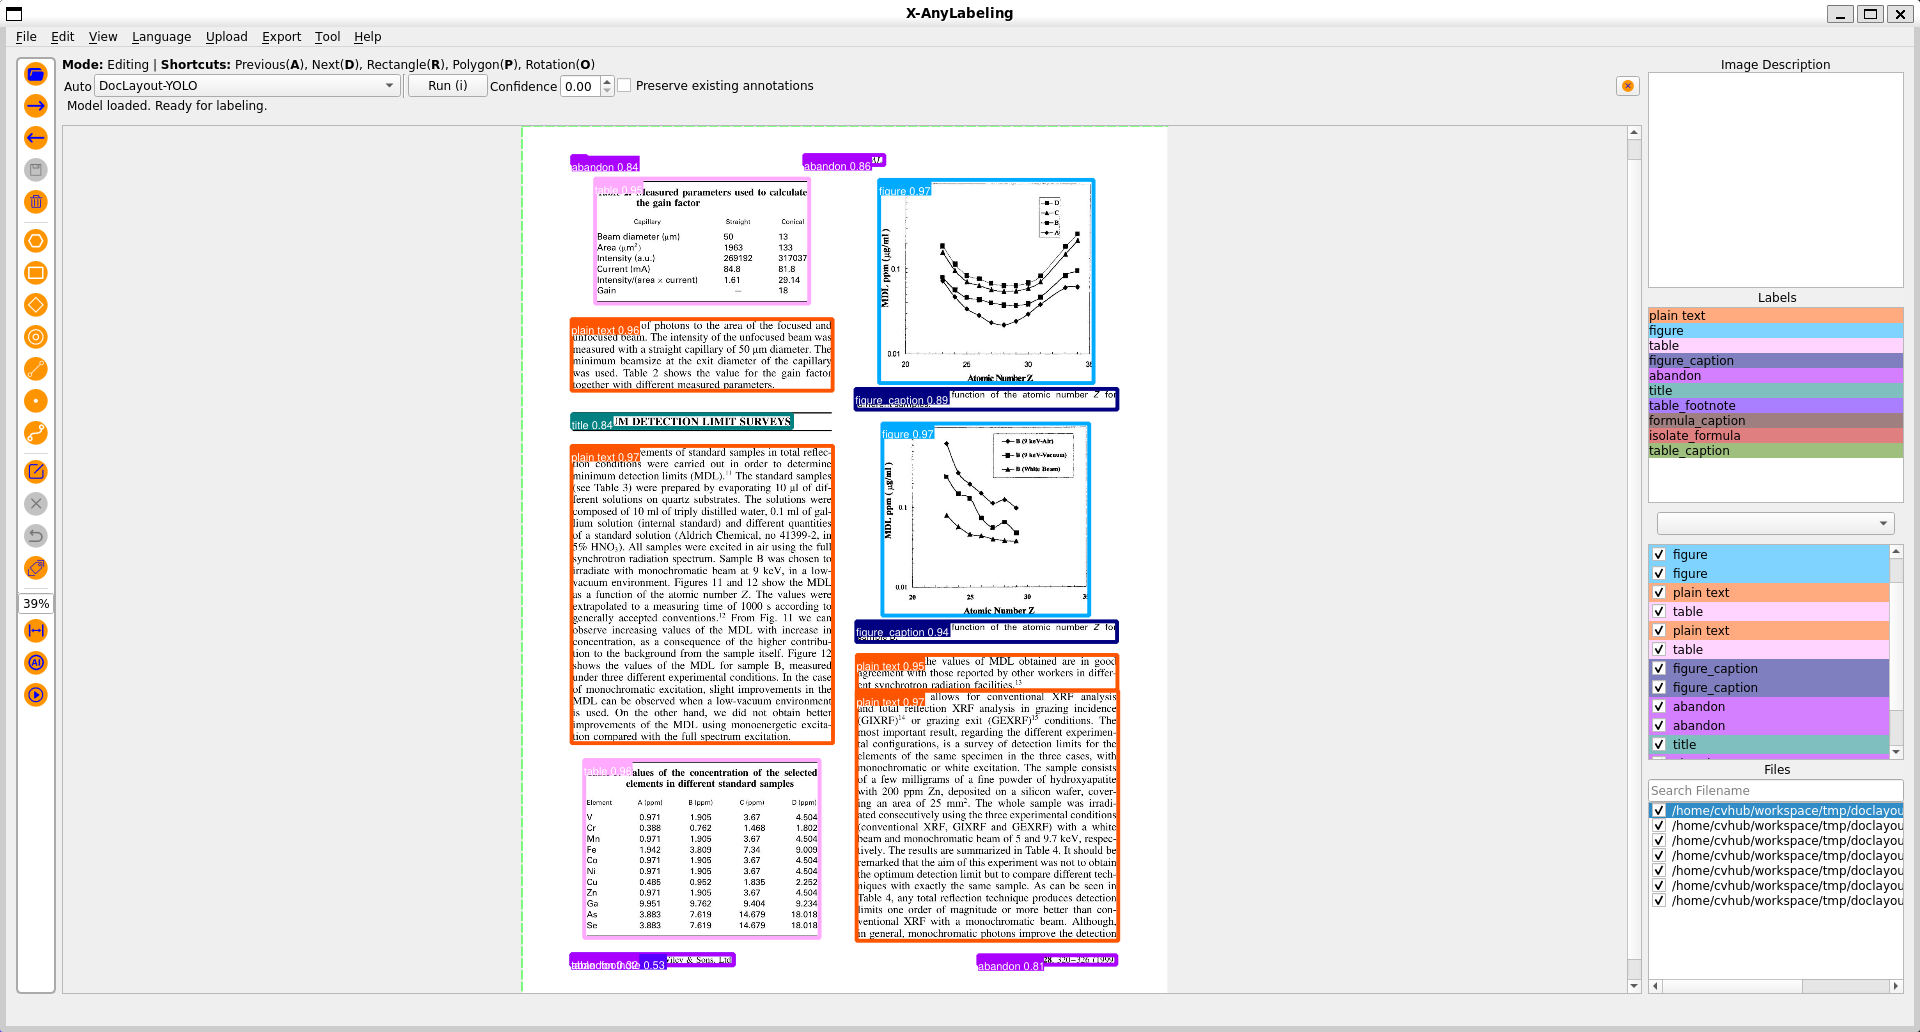Decrease Confidence value with down arrow
This screenshot has height=1032, width=1920.
coord(607,91)
